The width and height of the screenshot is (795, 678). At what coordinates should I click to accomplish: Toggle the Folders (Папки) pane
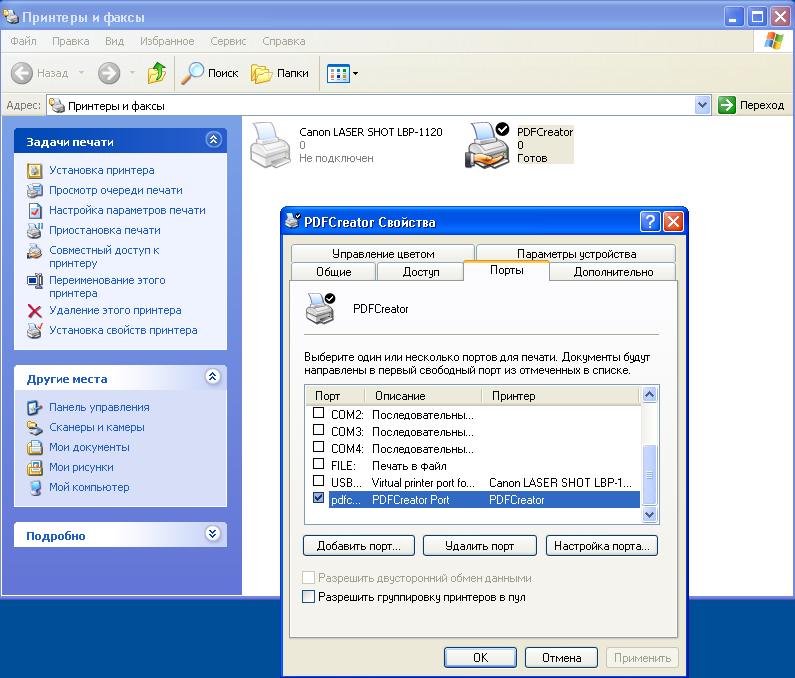point(280,73)
